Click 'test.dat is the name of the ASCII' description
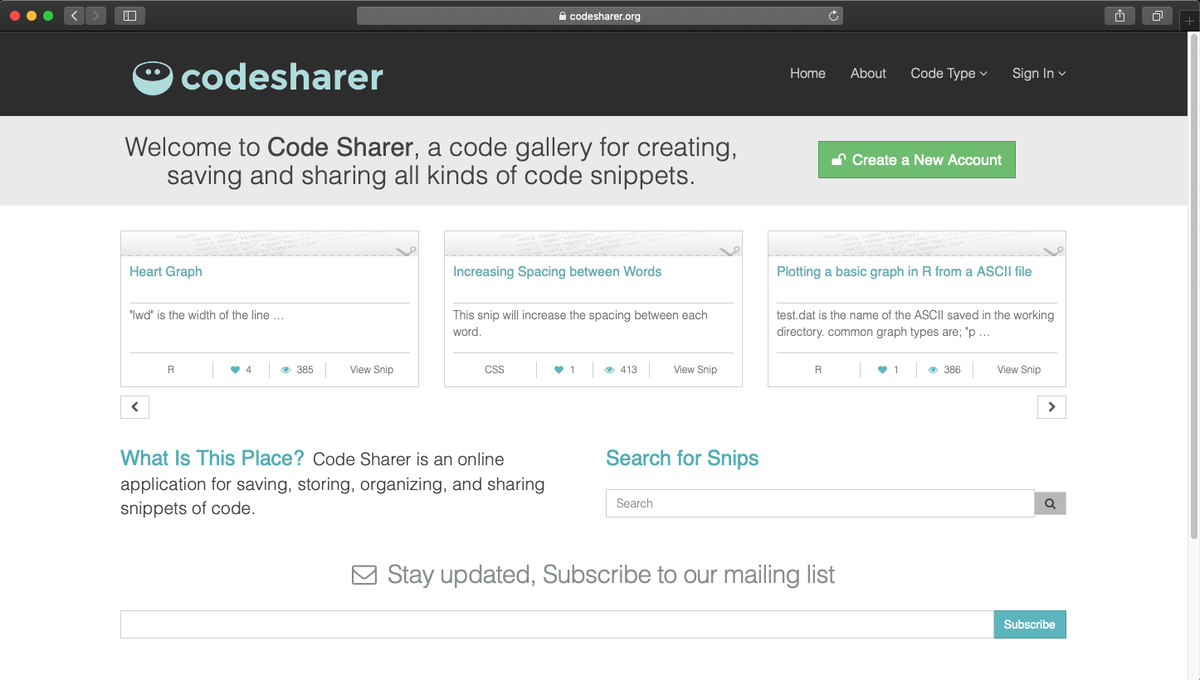The width and height of the screenshot is (1200, 680). [915, 323]
